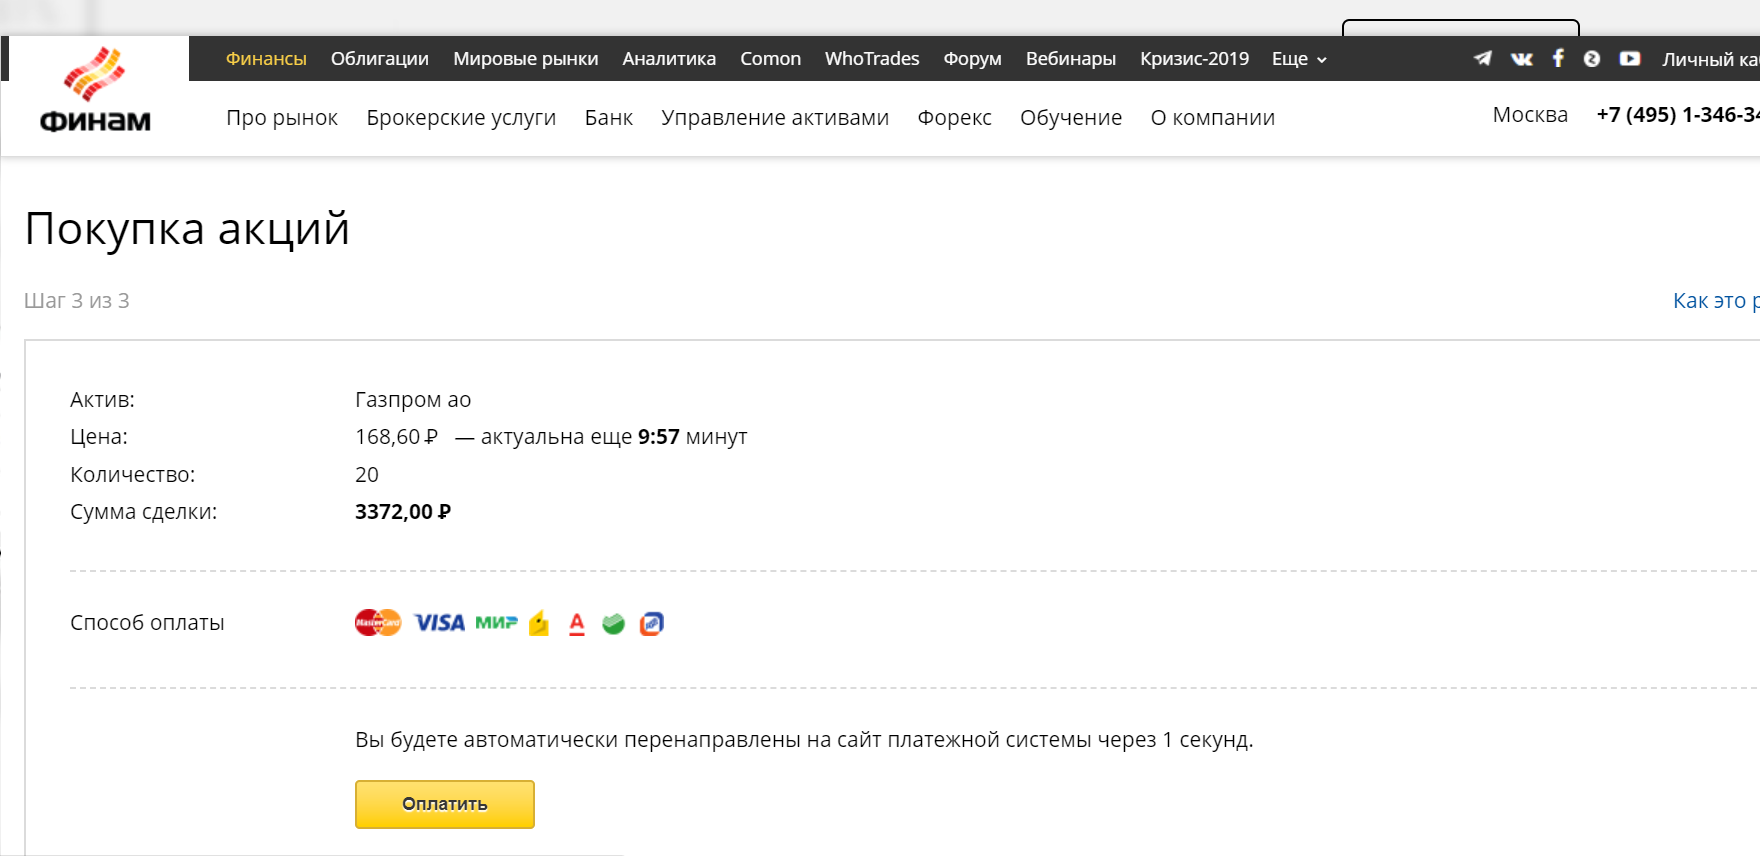The width and height of the screenshot is (1760, 856).
Task: Open Форум in top bar
Action: [x=973, y=59]
